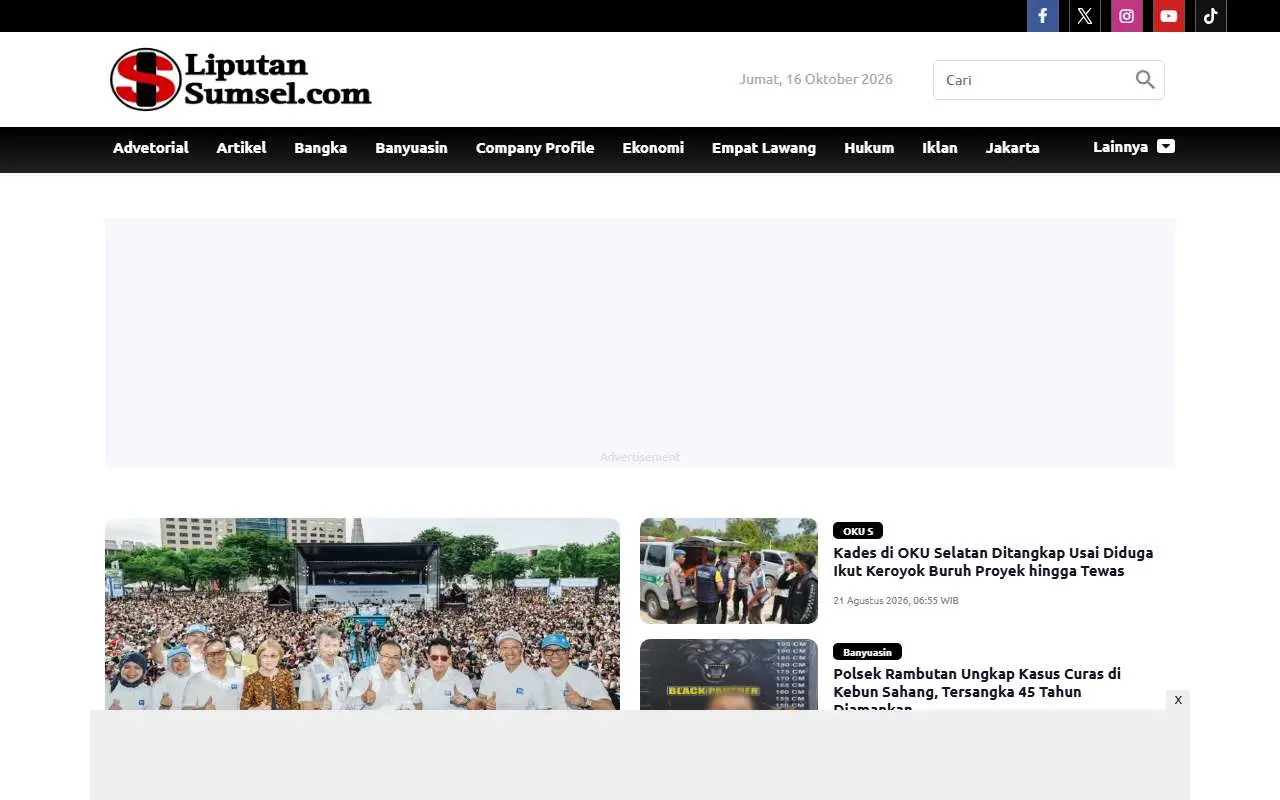Open the crowd event featured image

pos(362,614)
